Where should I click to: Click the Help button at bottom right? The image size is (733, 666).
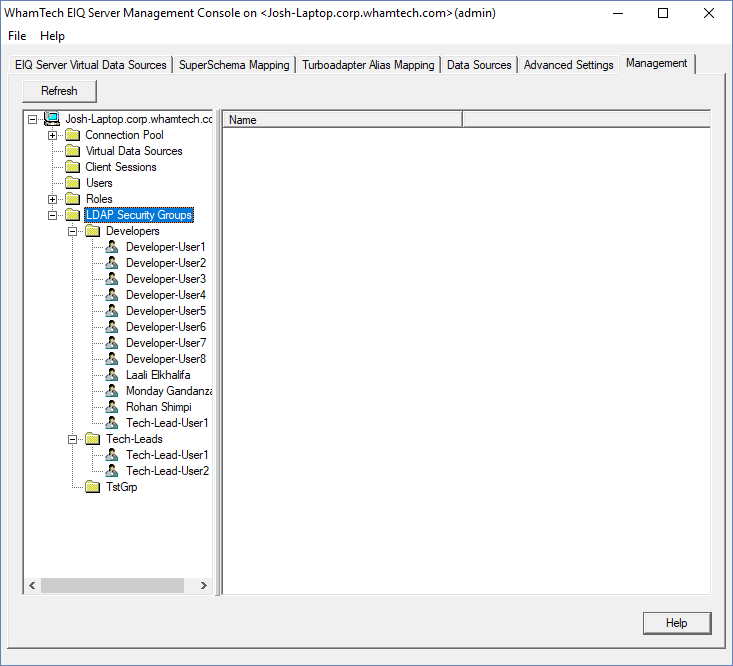click(676, 623)
